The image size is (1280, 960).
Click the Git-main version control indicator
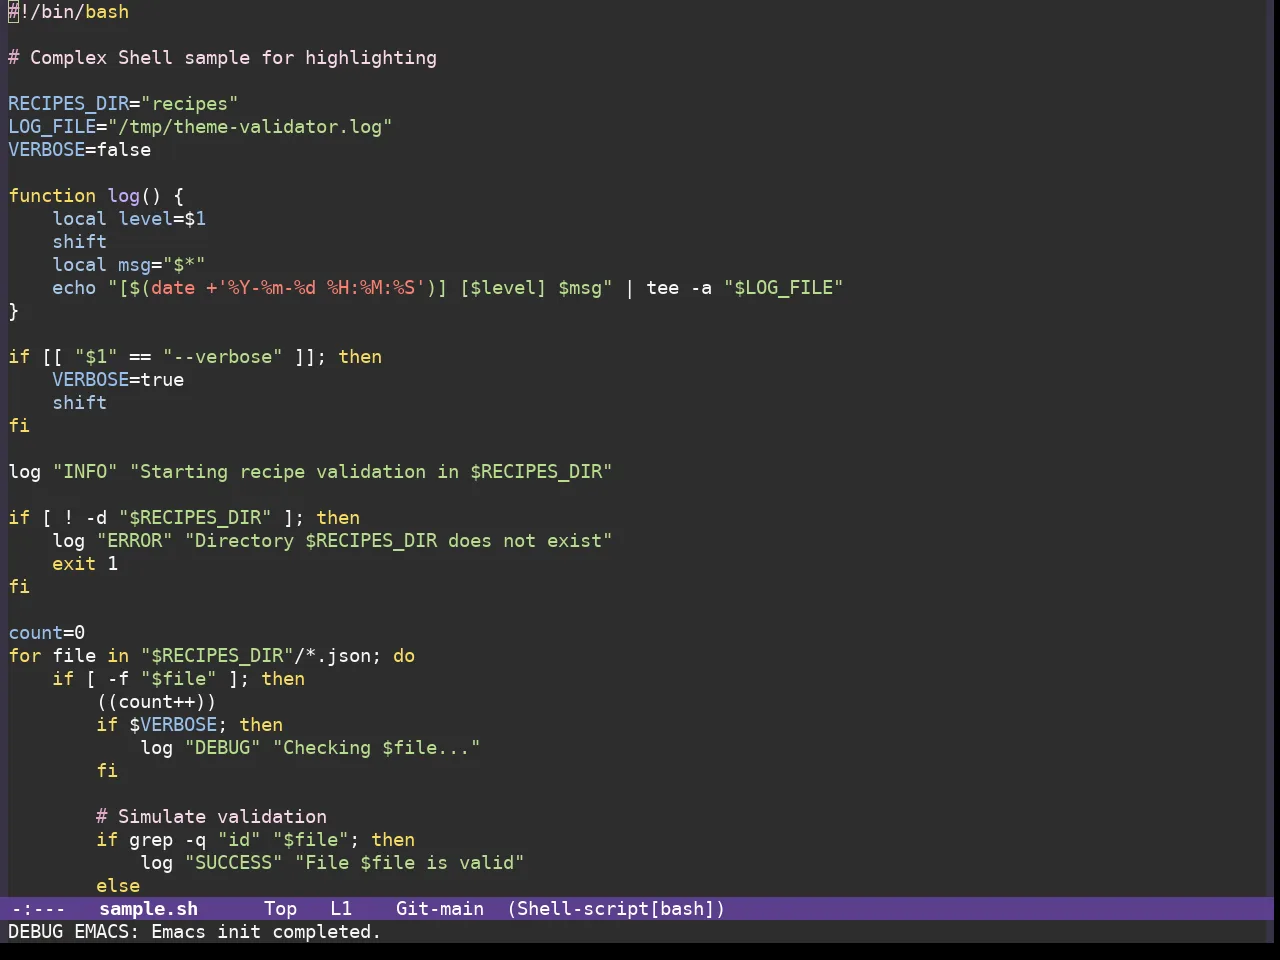tap(440, 909)
